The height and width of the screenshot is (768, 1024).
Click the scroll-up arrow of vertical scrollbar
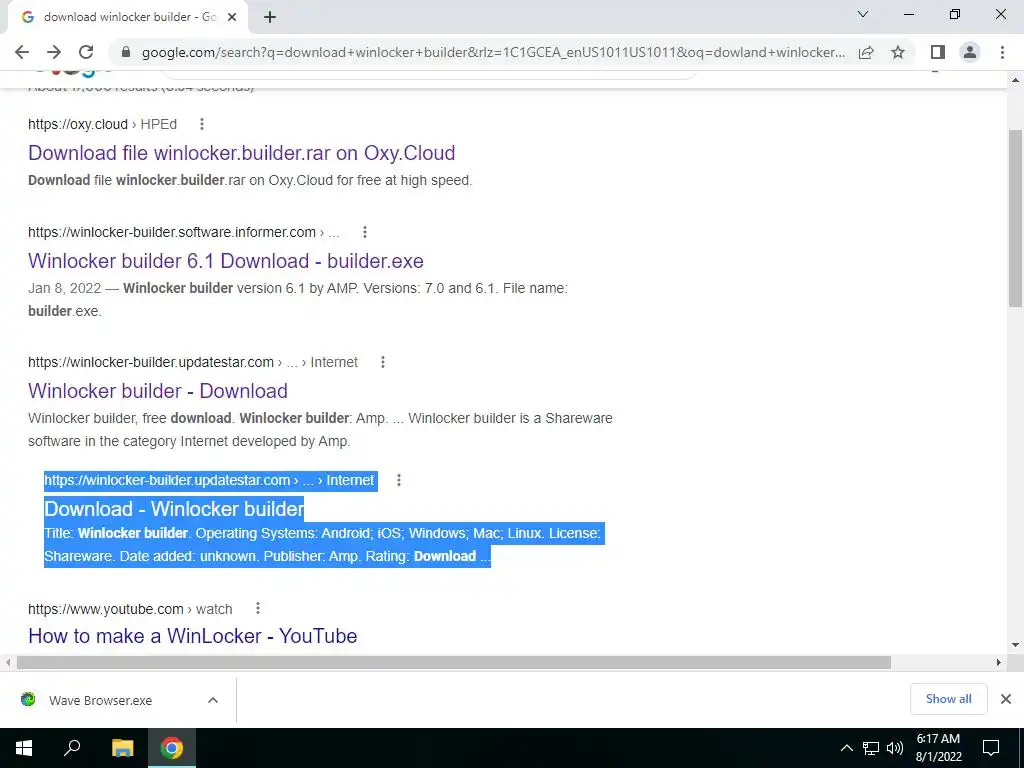[1016, 80]
